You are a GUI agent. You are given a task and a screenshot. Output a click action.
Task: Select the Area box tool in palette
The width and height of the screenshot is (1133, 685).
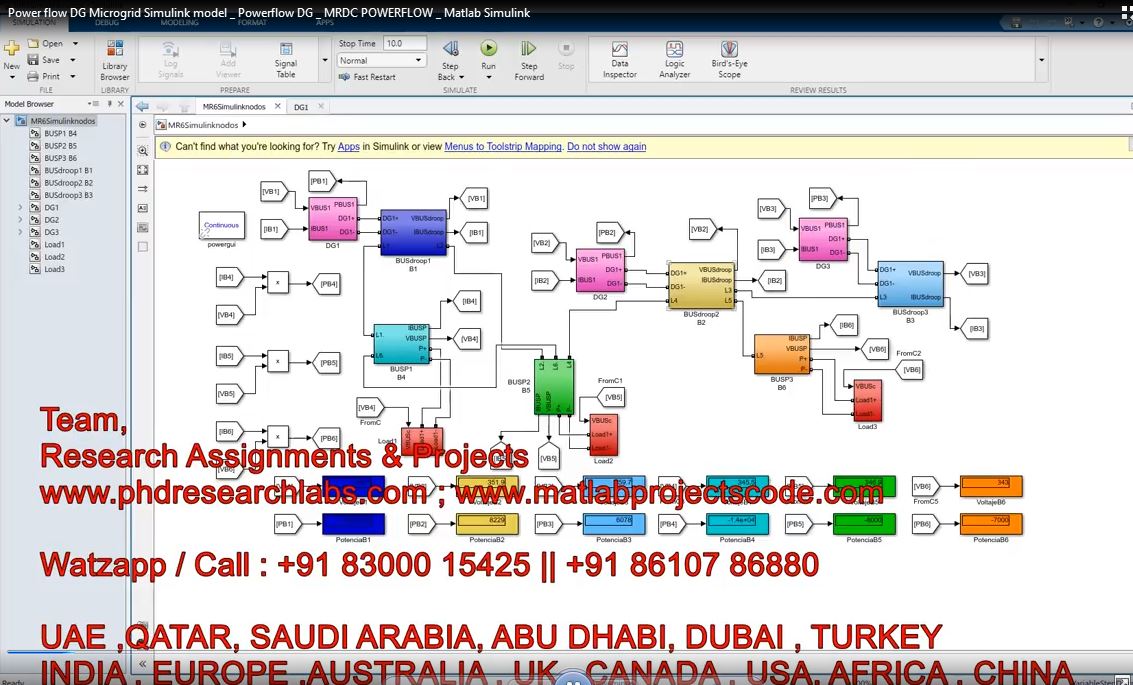(142, 246)
